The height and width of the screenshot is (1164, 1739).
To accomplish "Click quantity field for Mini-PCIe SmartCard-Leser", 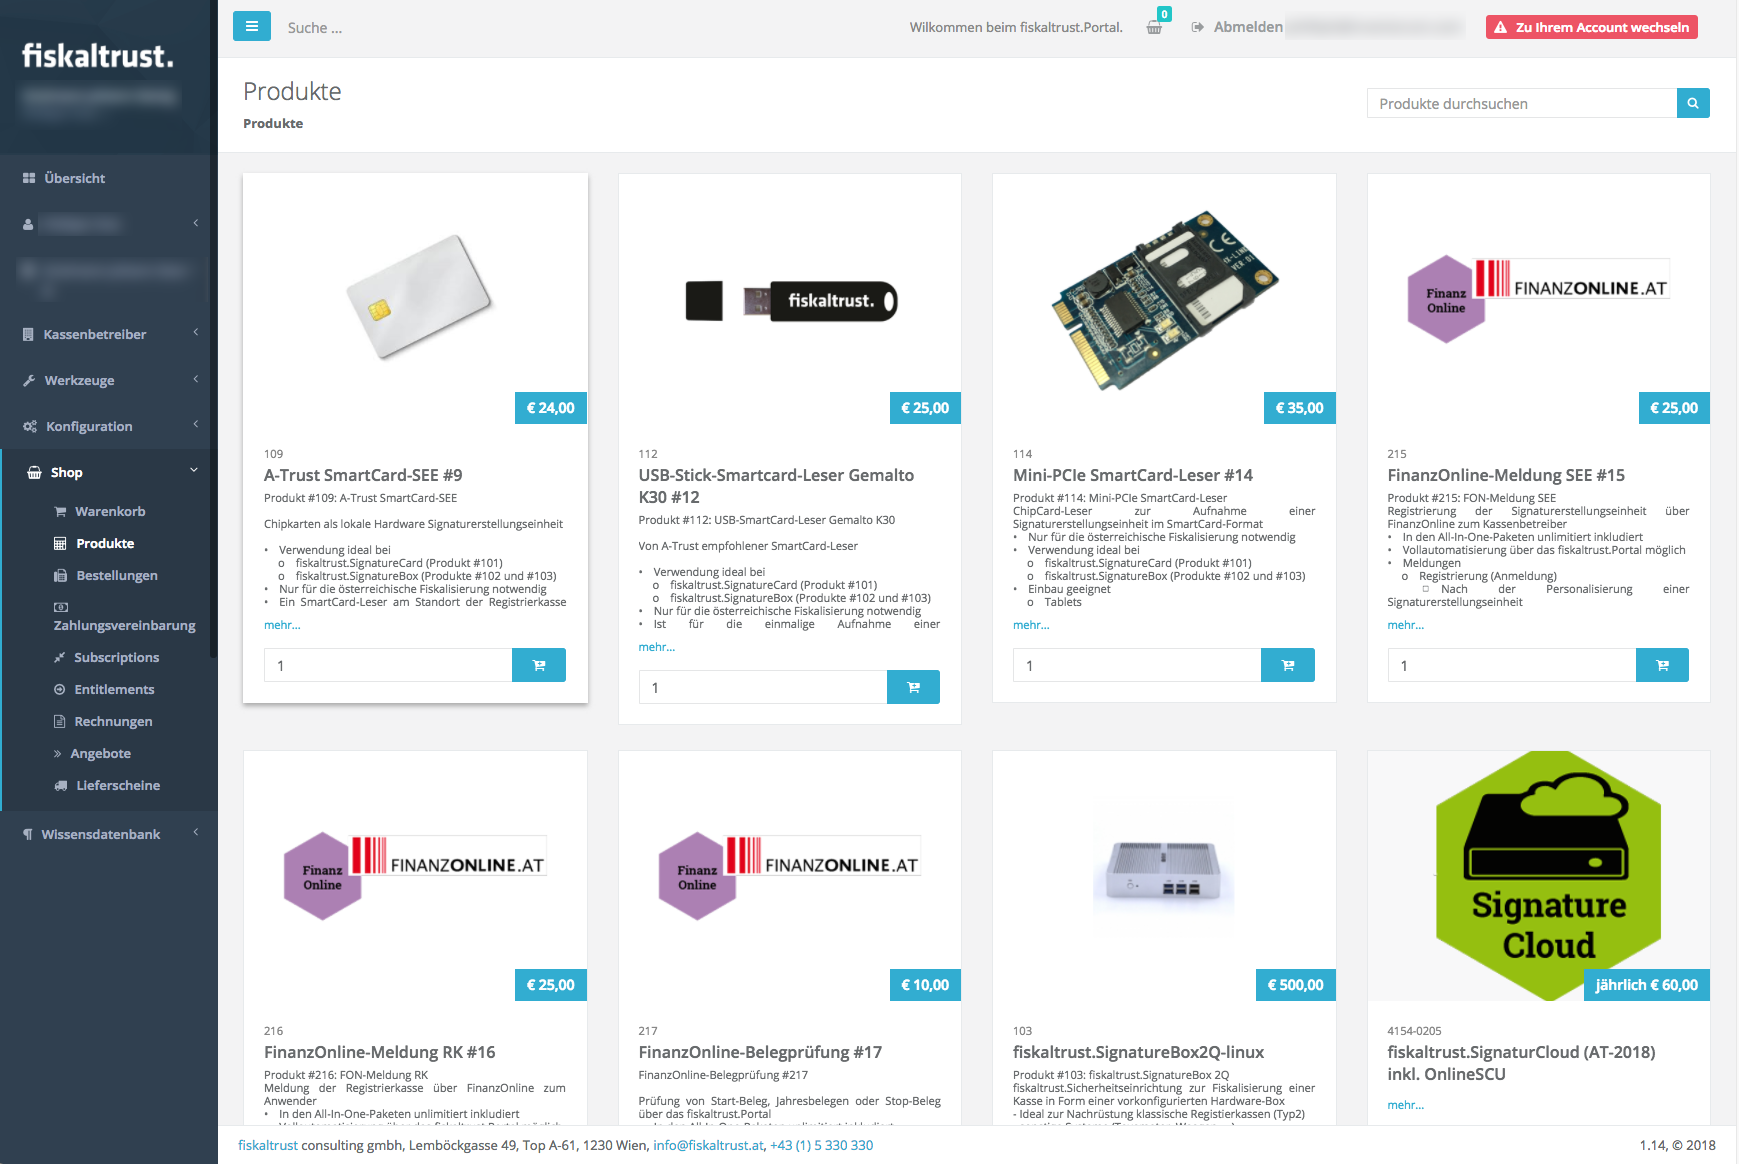I will pyautogui.click(x=1137, y=665).
